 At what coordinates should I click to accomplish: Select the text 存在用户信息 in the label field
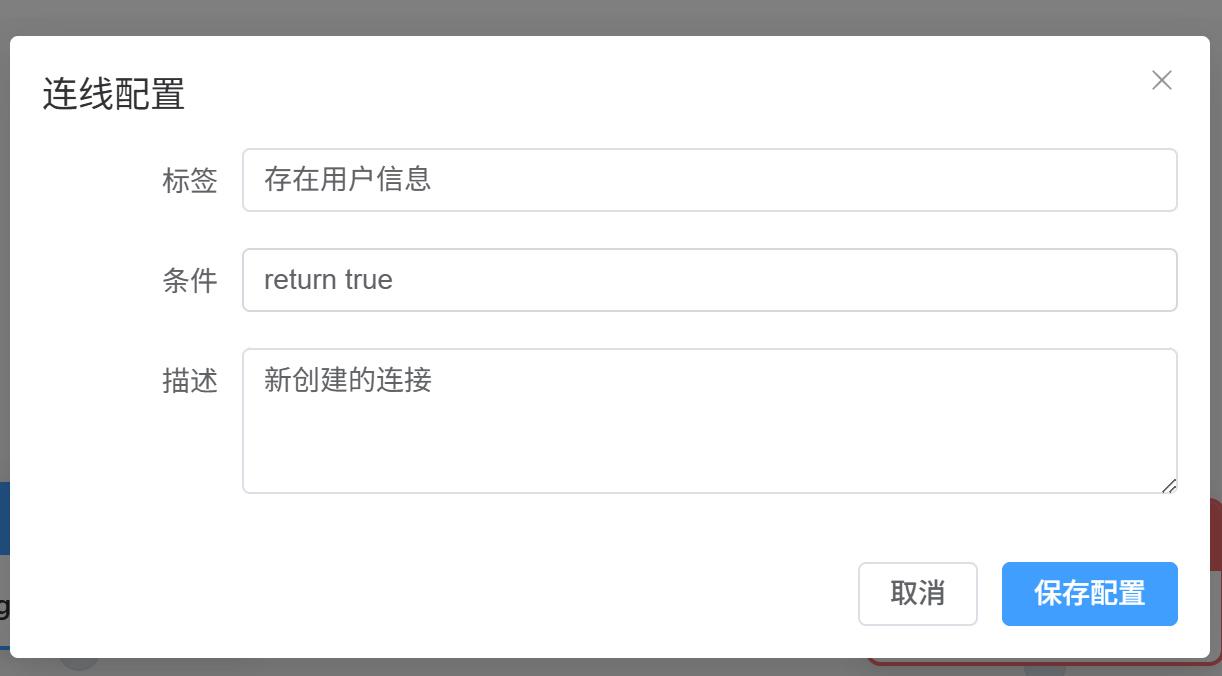tap(345, 180)
